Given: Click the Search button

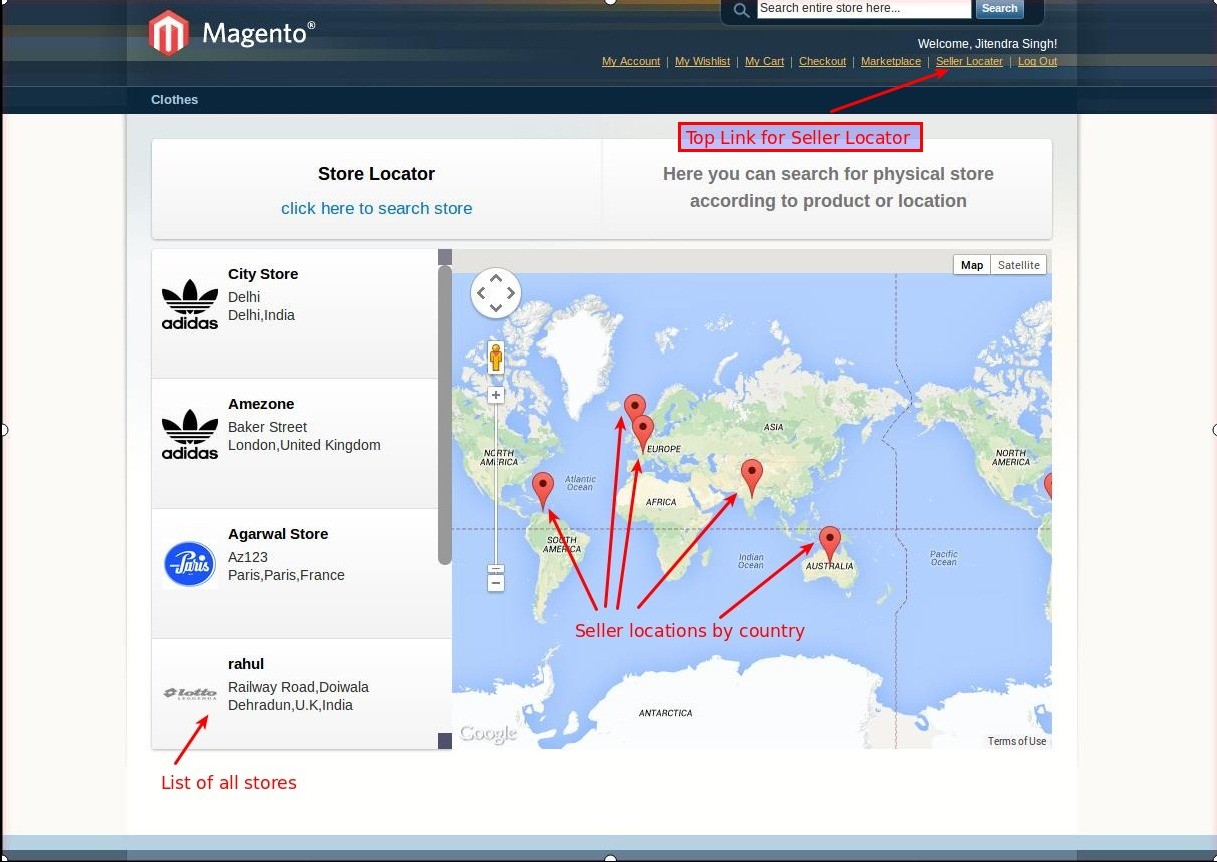Looking at the screenshot, I should pyautogui.click(x=999, y=9).
